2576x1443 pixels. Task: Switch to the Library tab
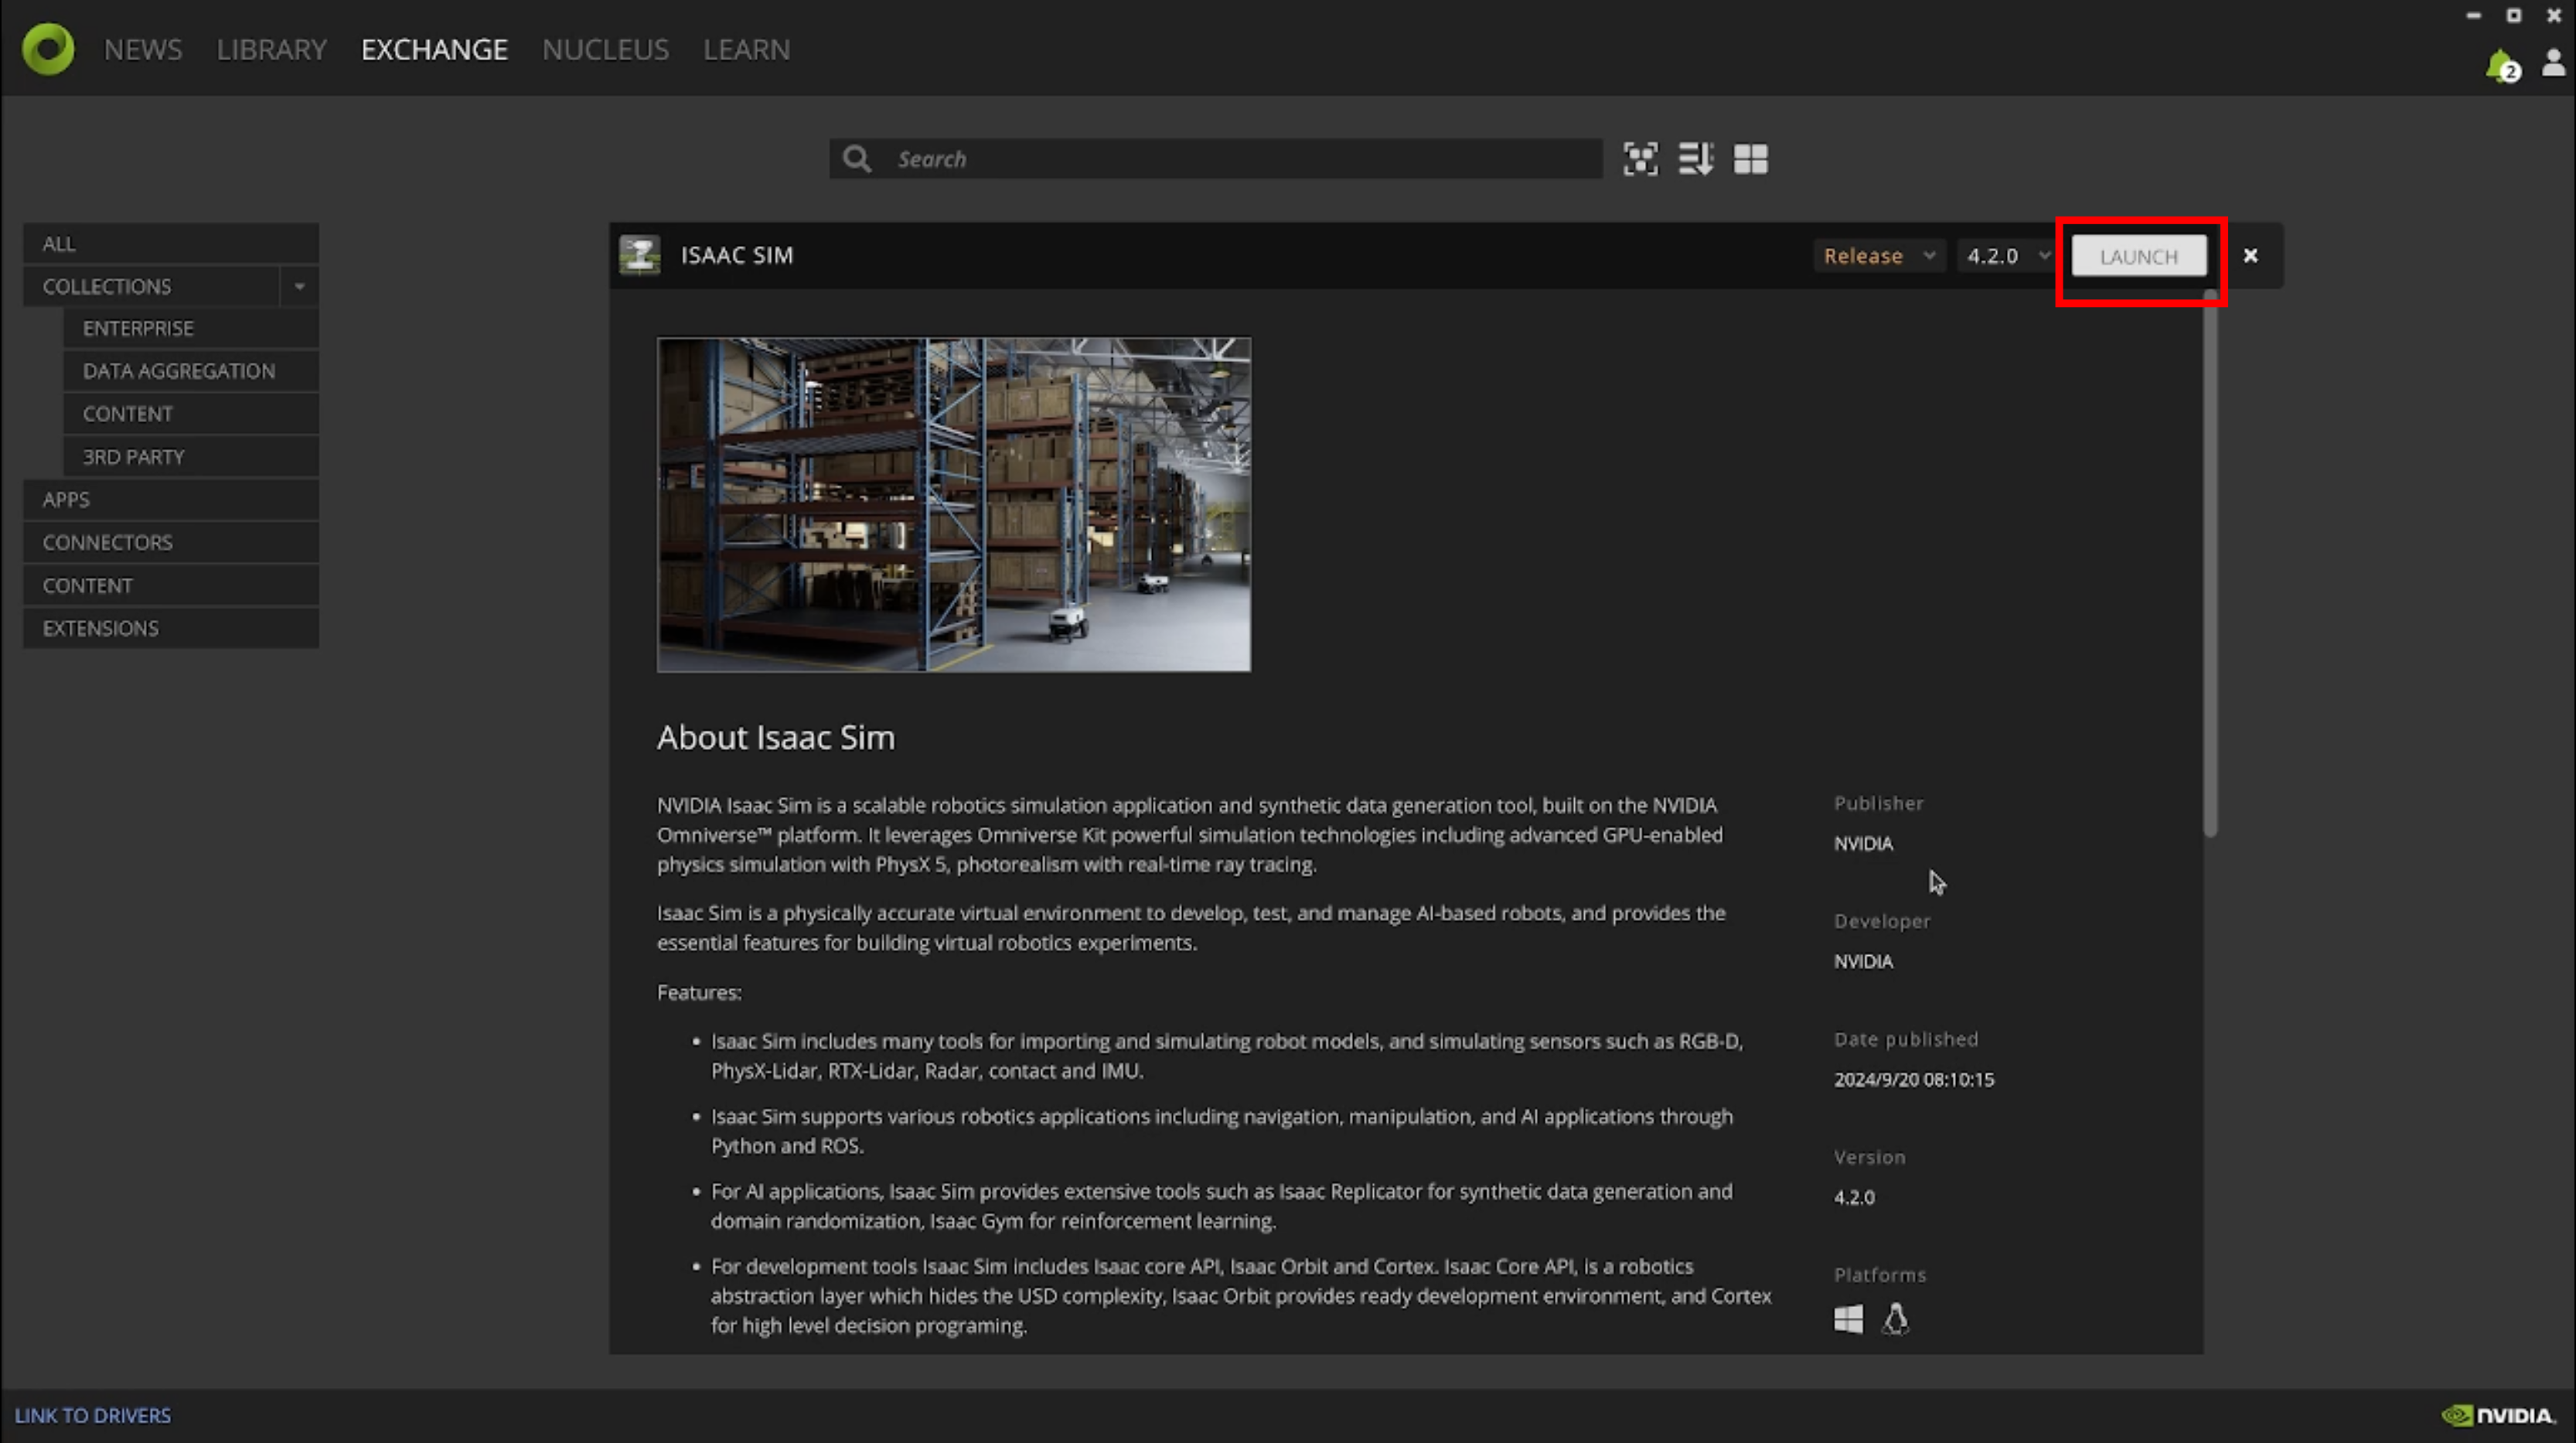[271, 49]
